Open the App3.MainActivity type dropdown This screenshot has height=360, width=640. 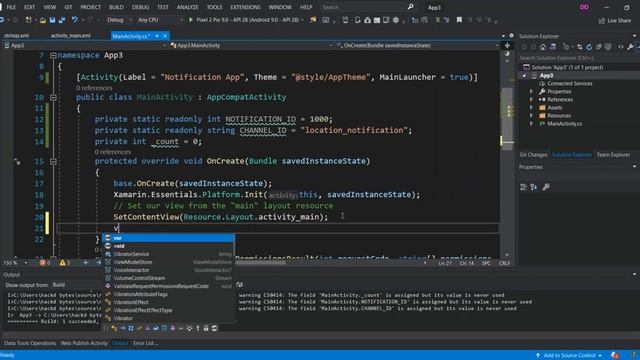[251, 45]
